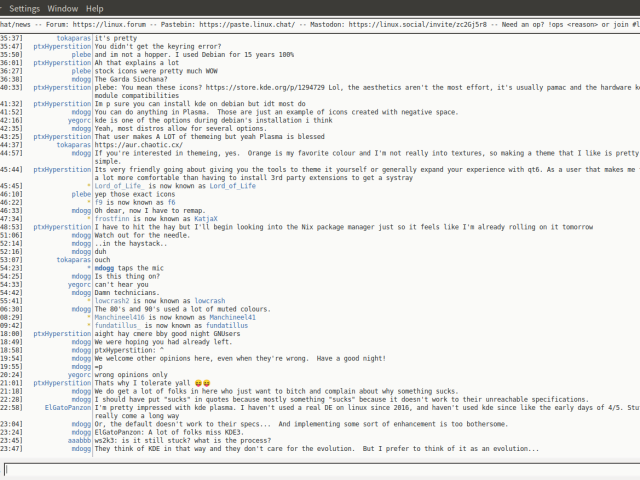Click new nickname Manchineel41
This screenshot has height=480, width=640.
233,318
